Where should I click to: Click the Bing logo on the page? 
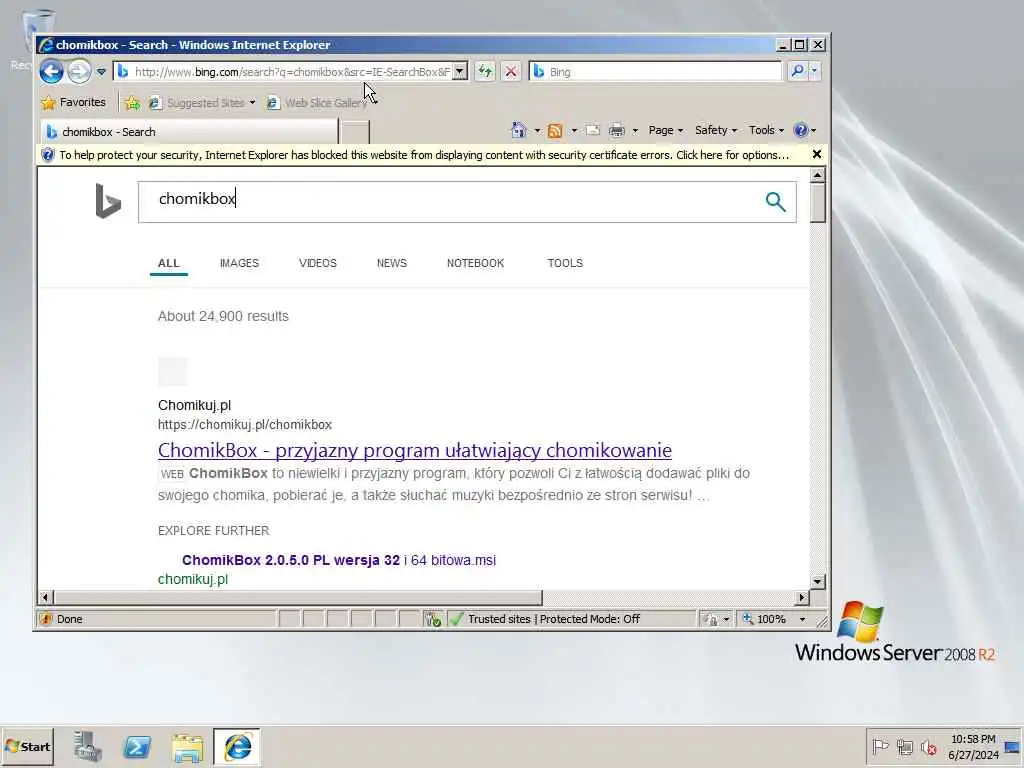[x=108, y=200]
